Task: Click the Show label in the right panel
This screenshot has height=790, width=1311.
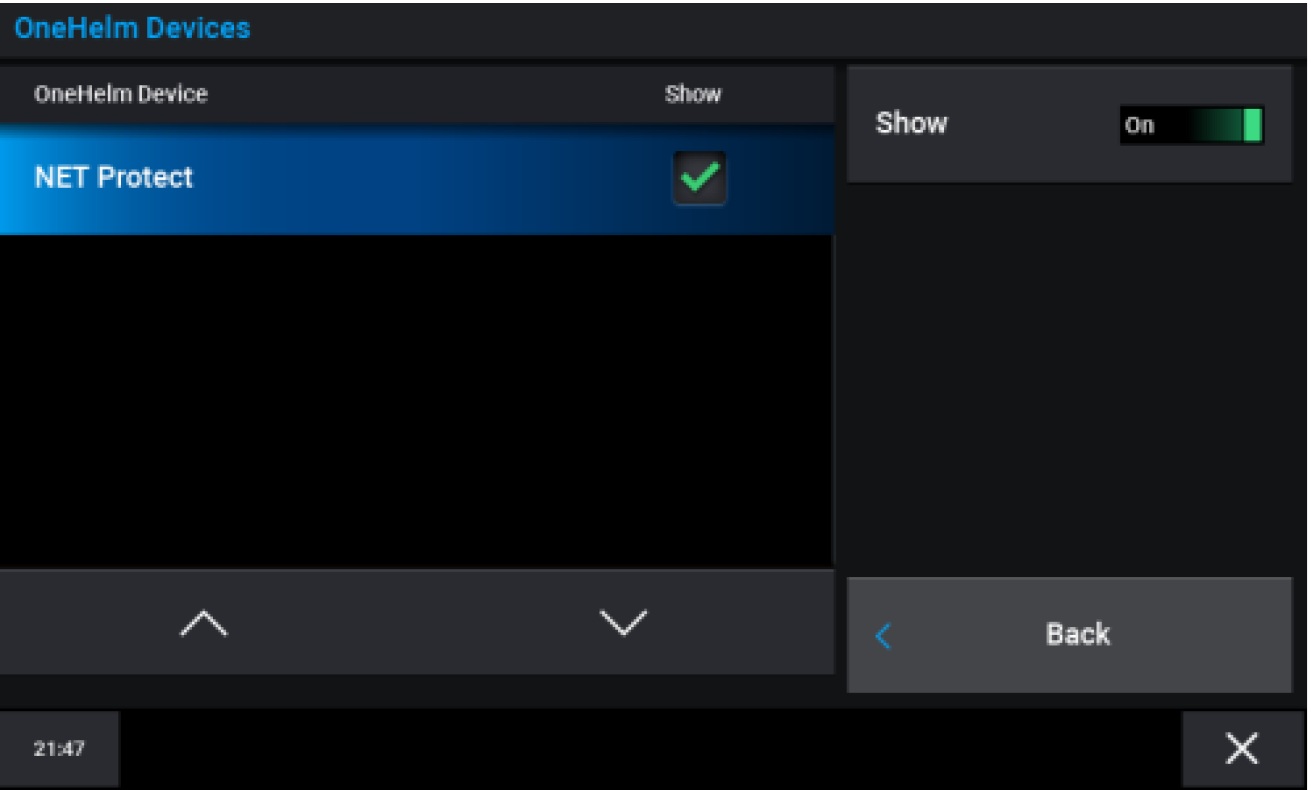Action: coord(911,124)
